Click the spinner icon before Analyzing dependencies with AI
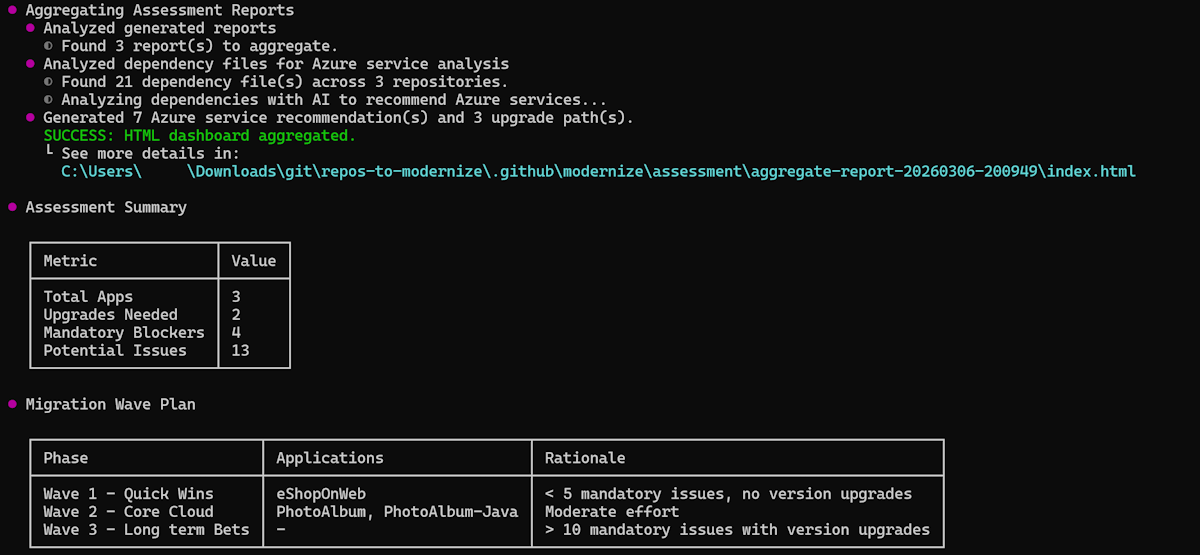 pyautogui.click(x=49, y=100)
